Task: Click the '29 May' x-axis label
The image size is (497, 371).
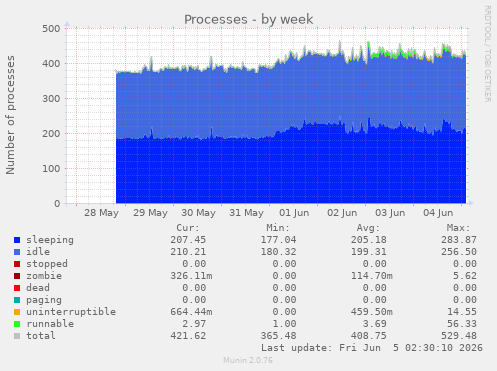Action: pos(150,213)
